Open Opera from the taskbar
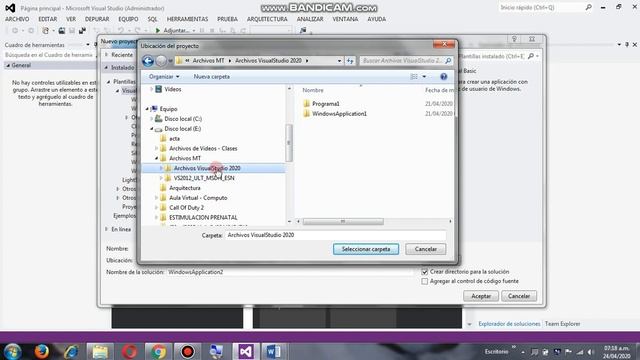 point(129,351)
